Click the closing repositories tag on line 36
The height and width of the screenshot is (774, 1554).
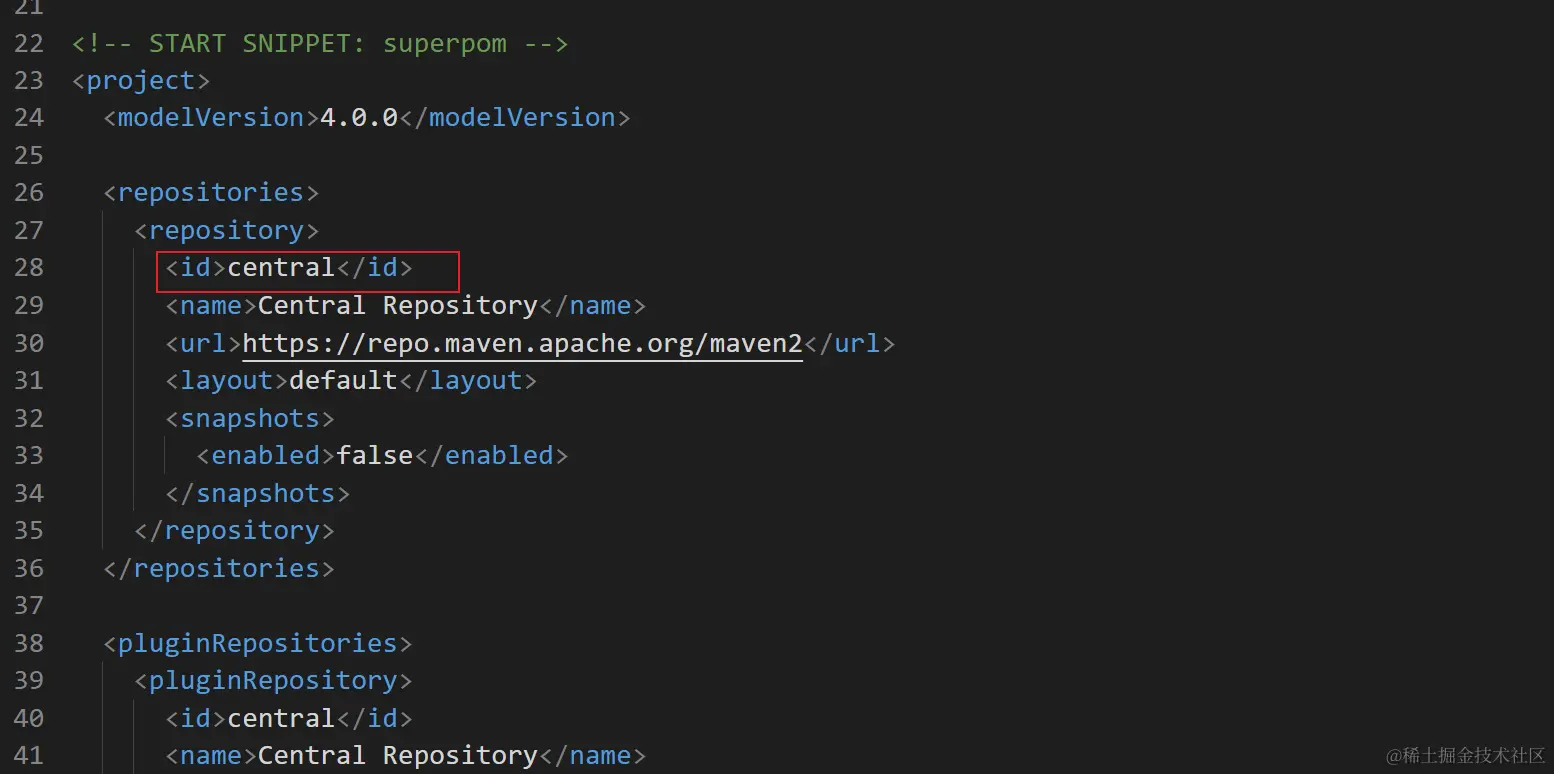point(219,568)
